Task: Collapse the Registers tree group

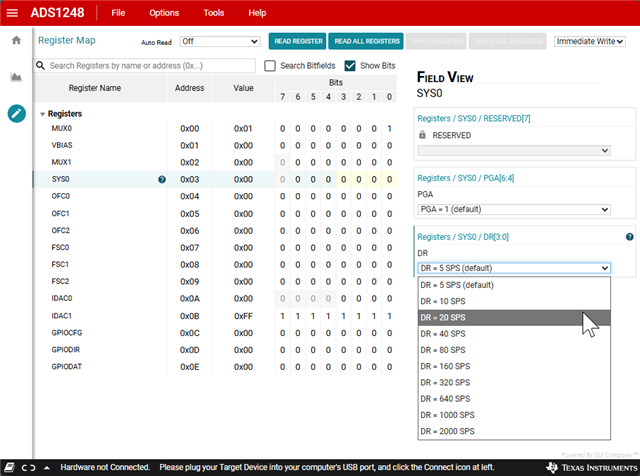Action: (x=42, y=114)
